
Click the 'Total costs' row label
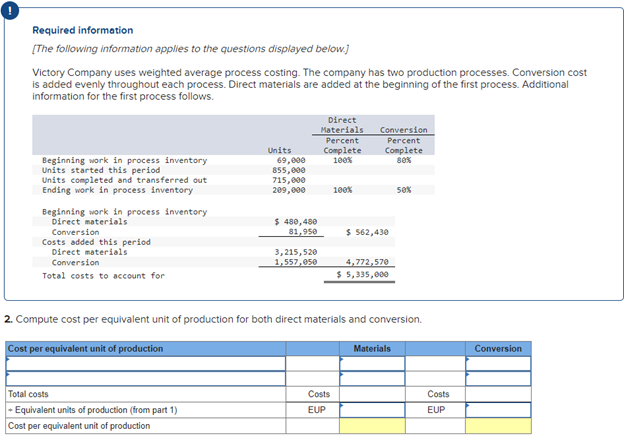[x=28, y=394]
